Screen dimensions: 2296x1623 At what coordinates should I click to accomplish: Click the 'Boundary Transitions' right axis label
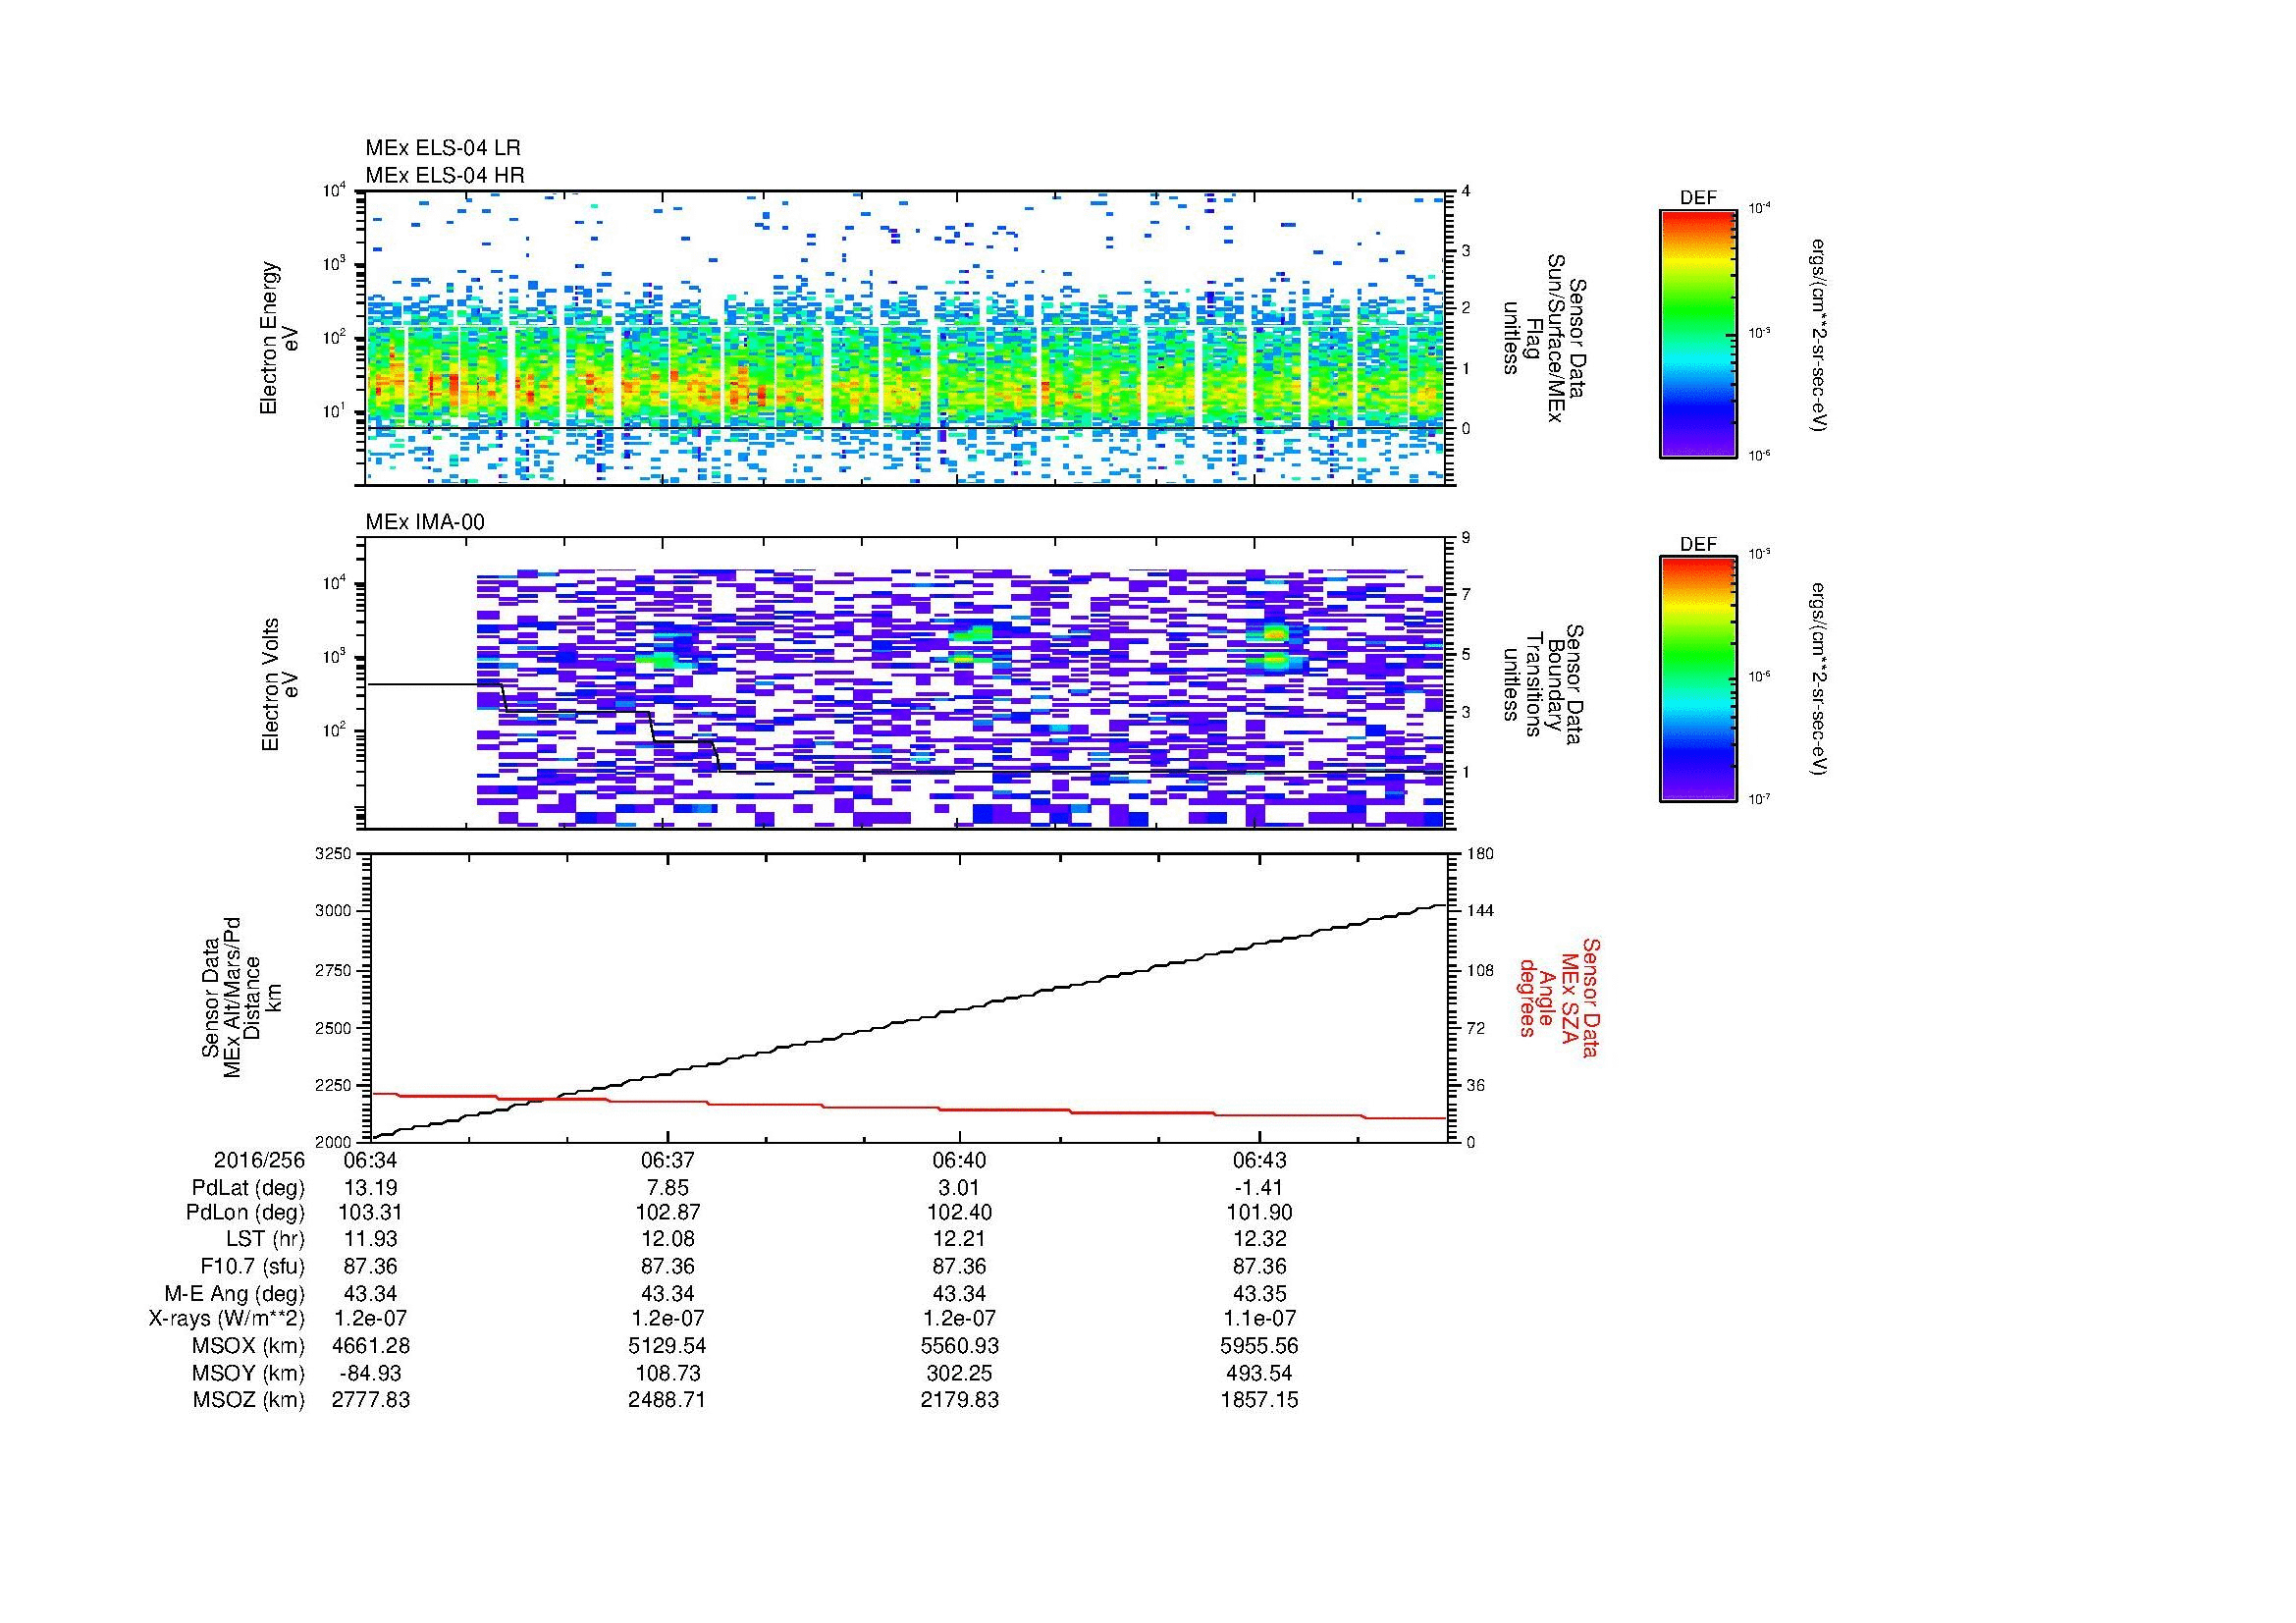pyautogui.click(x=1544, y=686)
